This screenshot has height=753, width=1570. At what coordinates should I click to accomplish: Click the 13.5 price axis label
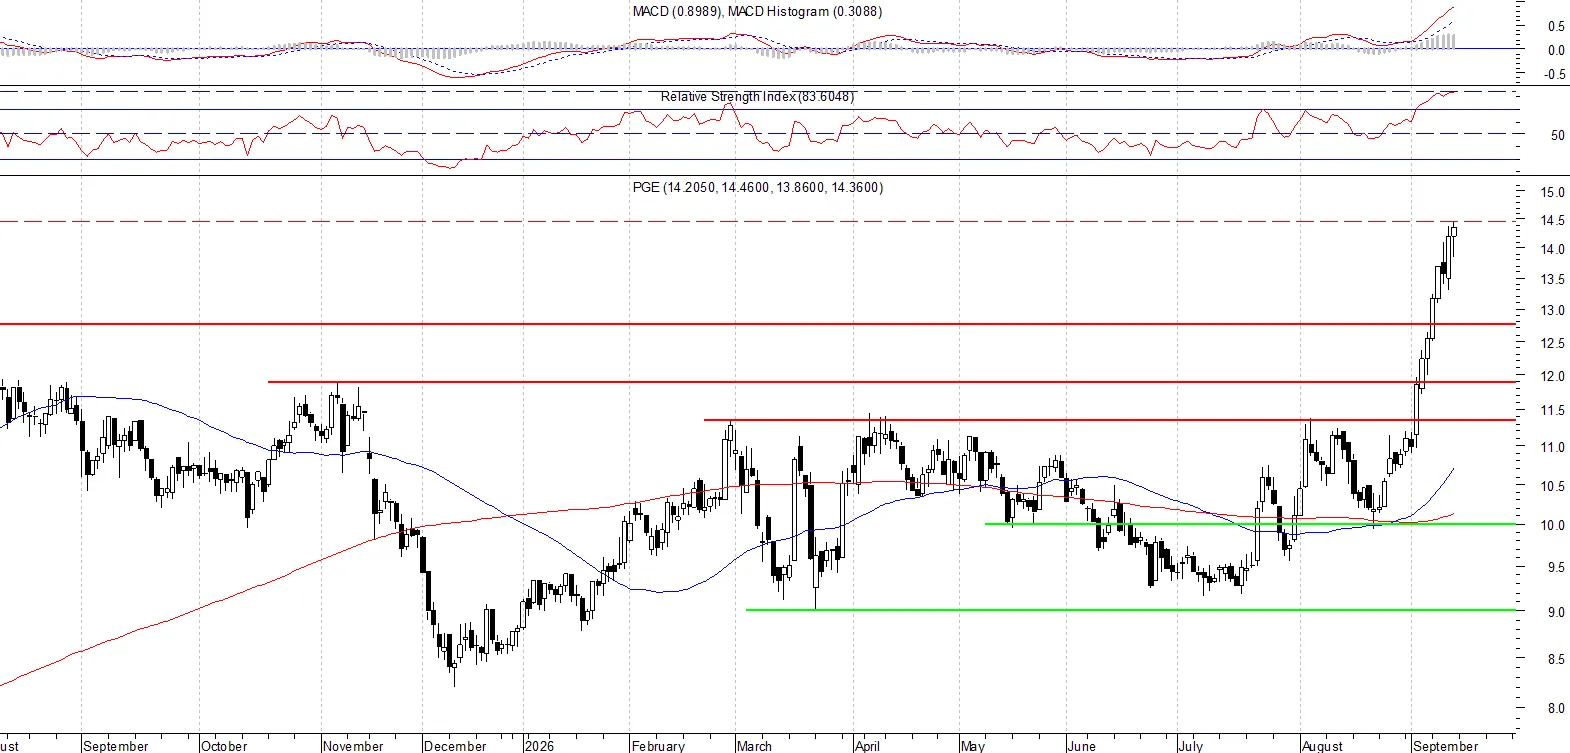[1553, 279]
